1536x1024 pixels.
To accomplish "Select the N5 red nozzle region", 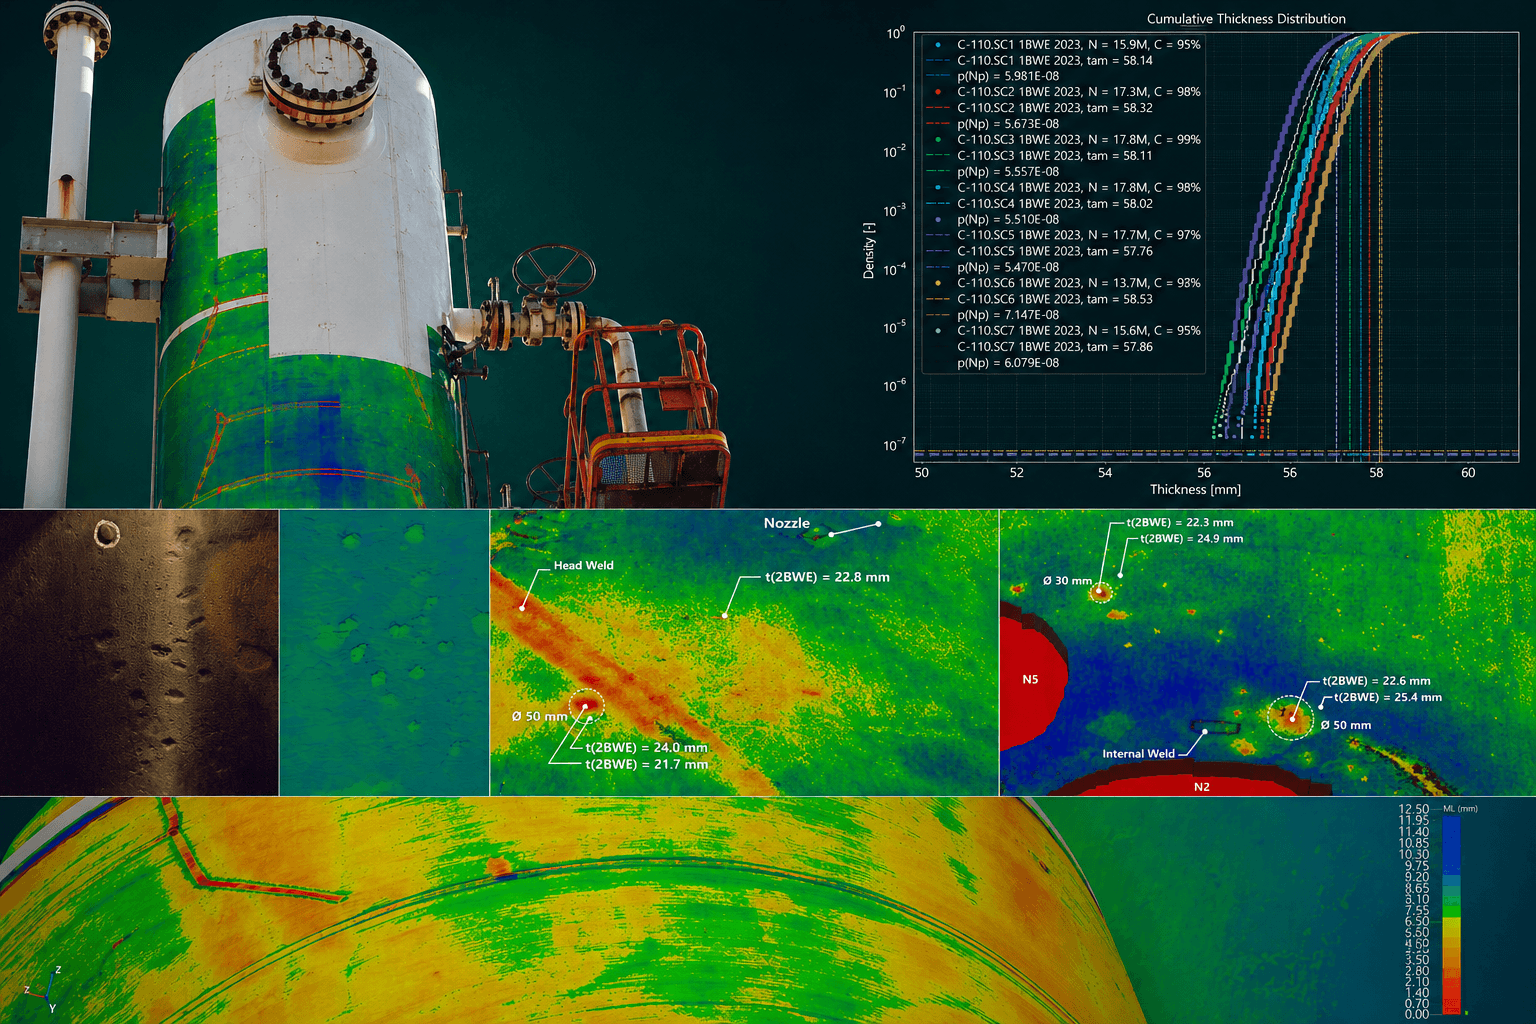I will [1030, 680].
